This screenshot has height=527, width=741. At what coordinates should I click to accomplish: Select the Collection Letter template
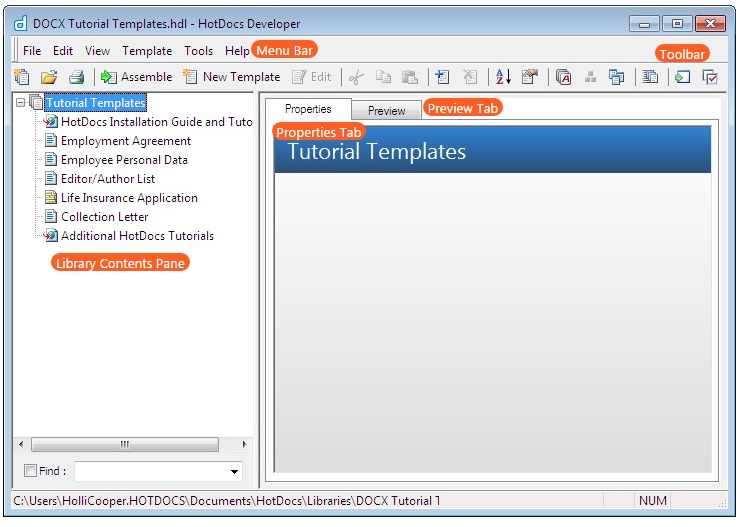[x=104, y=216]
